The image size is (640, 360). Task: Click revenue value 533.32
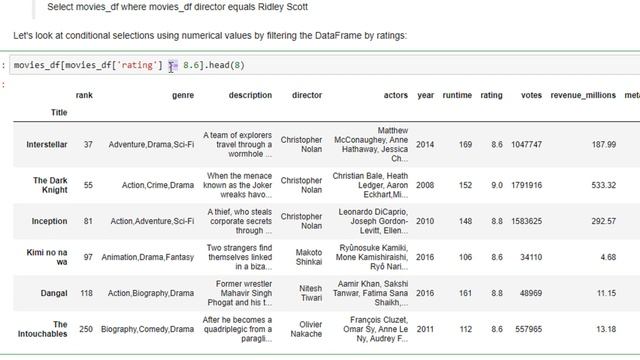604,185
